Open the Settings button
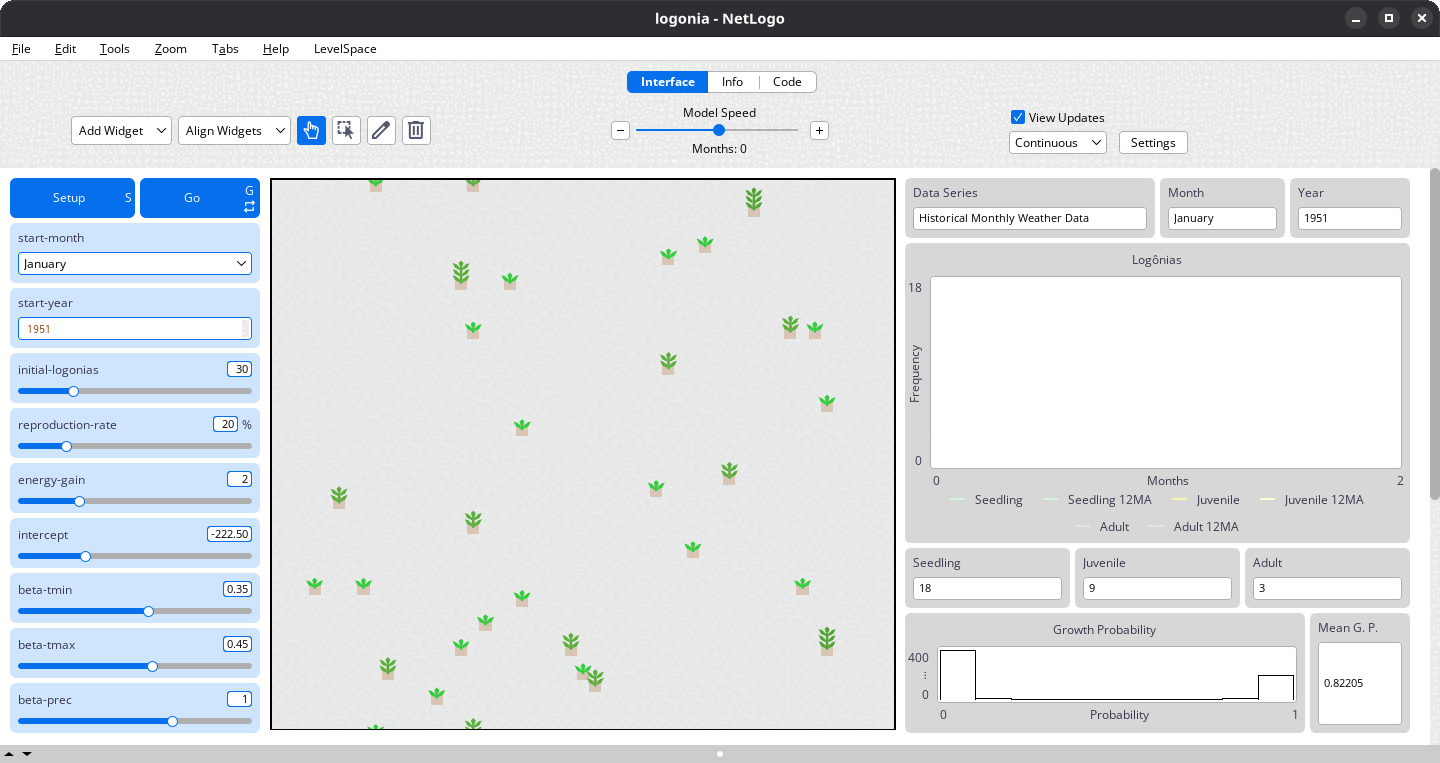Viewport: 1440px width, 763px height. pos(1153,143)
